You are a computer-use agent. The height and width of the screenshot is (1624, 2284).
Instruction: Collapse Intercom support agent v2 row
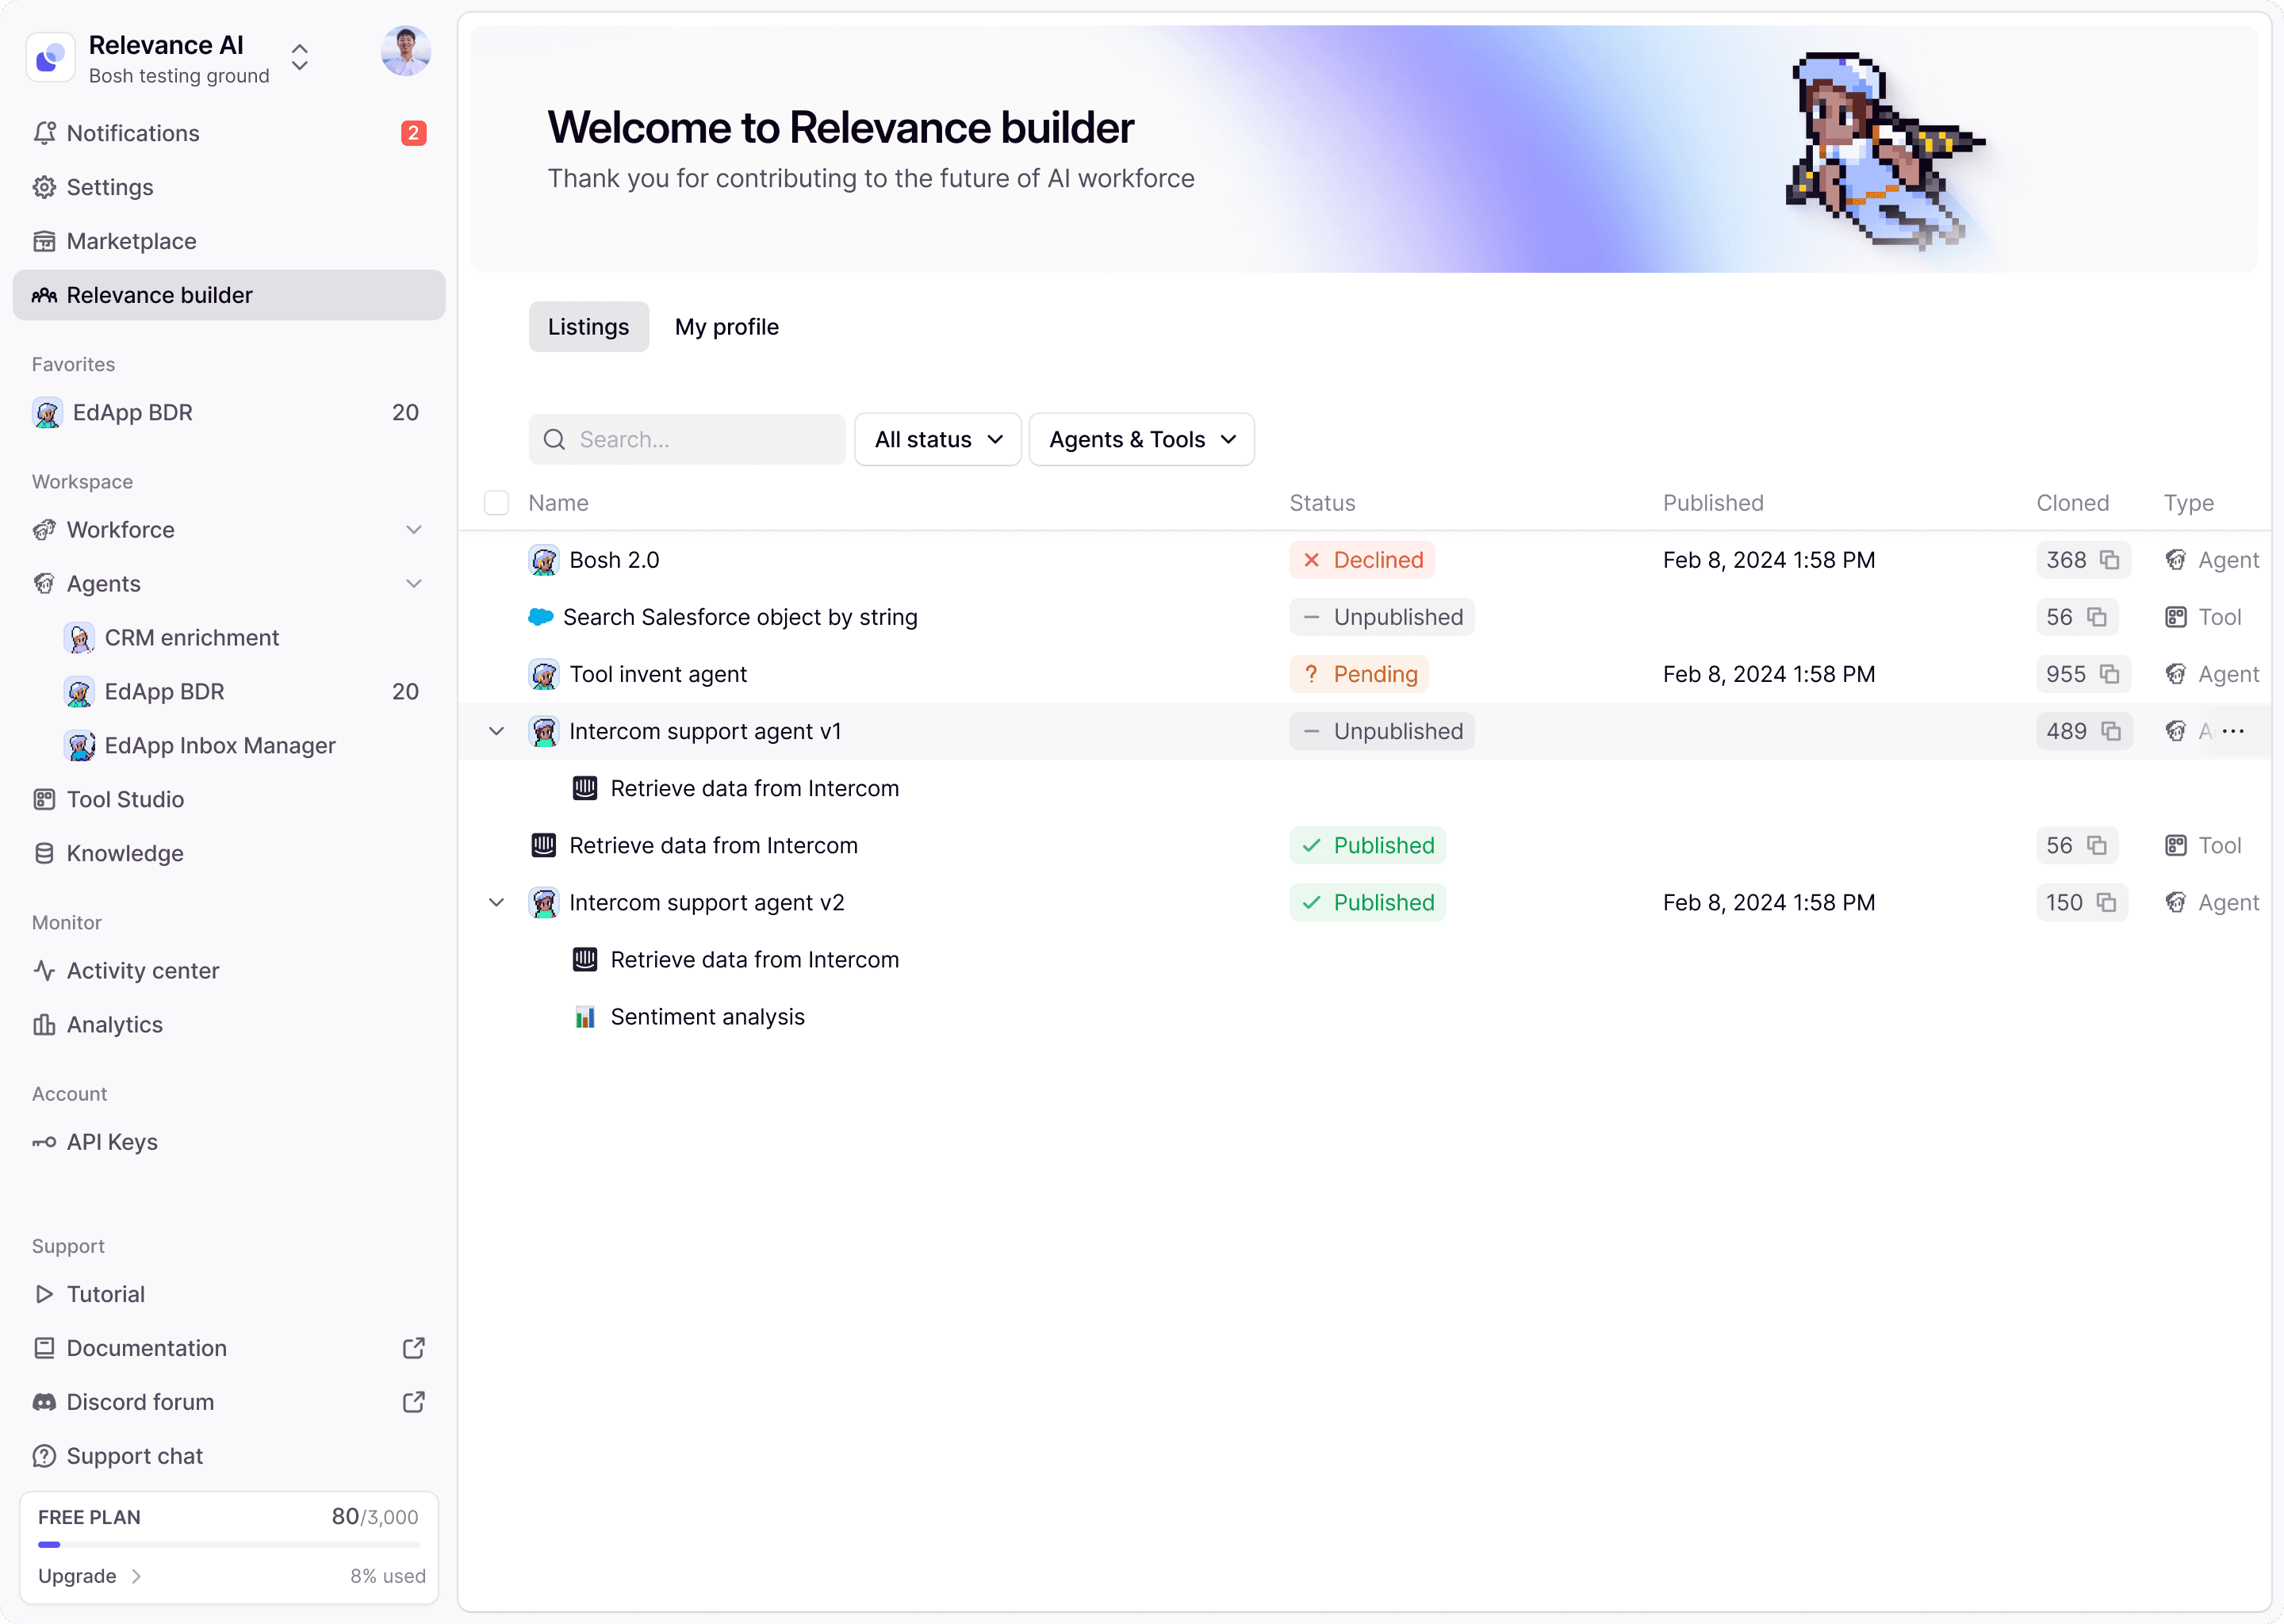tap(496, 902)
